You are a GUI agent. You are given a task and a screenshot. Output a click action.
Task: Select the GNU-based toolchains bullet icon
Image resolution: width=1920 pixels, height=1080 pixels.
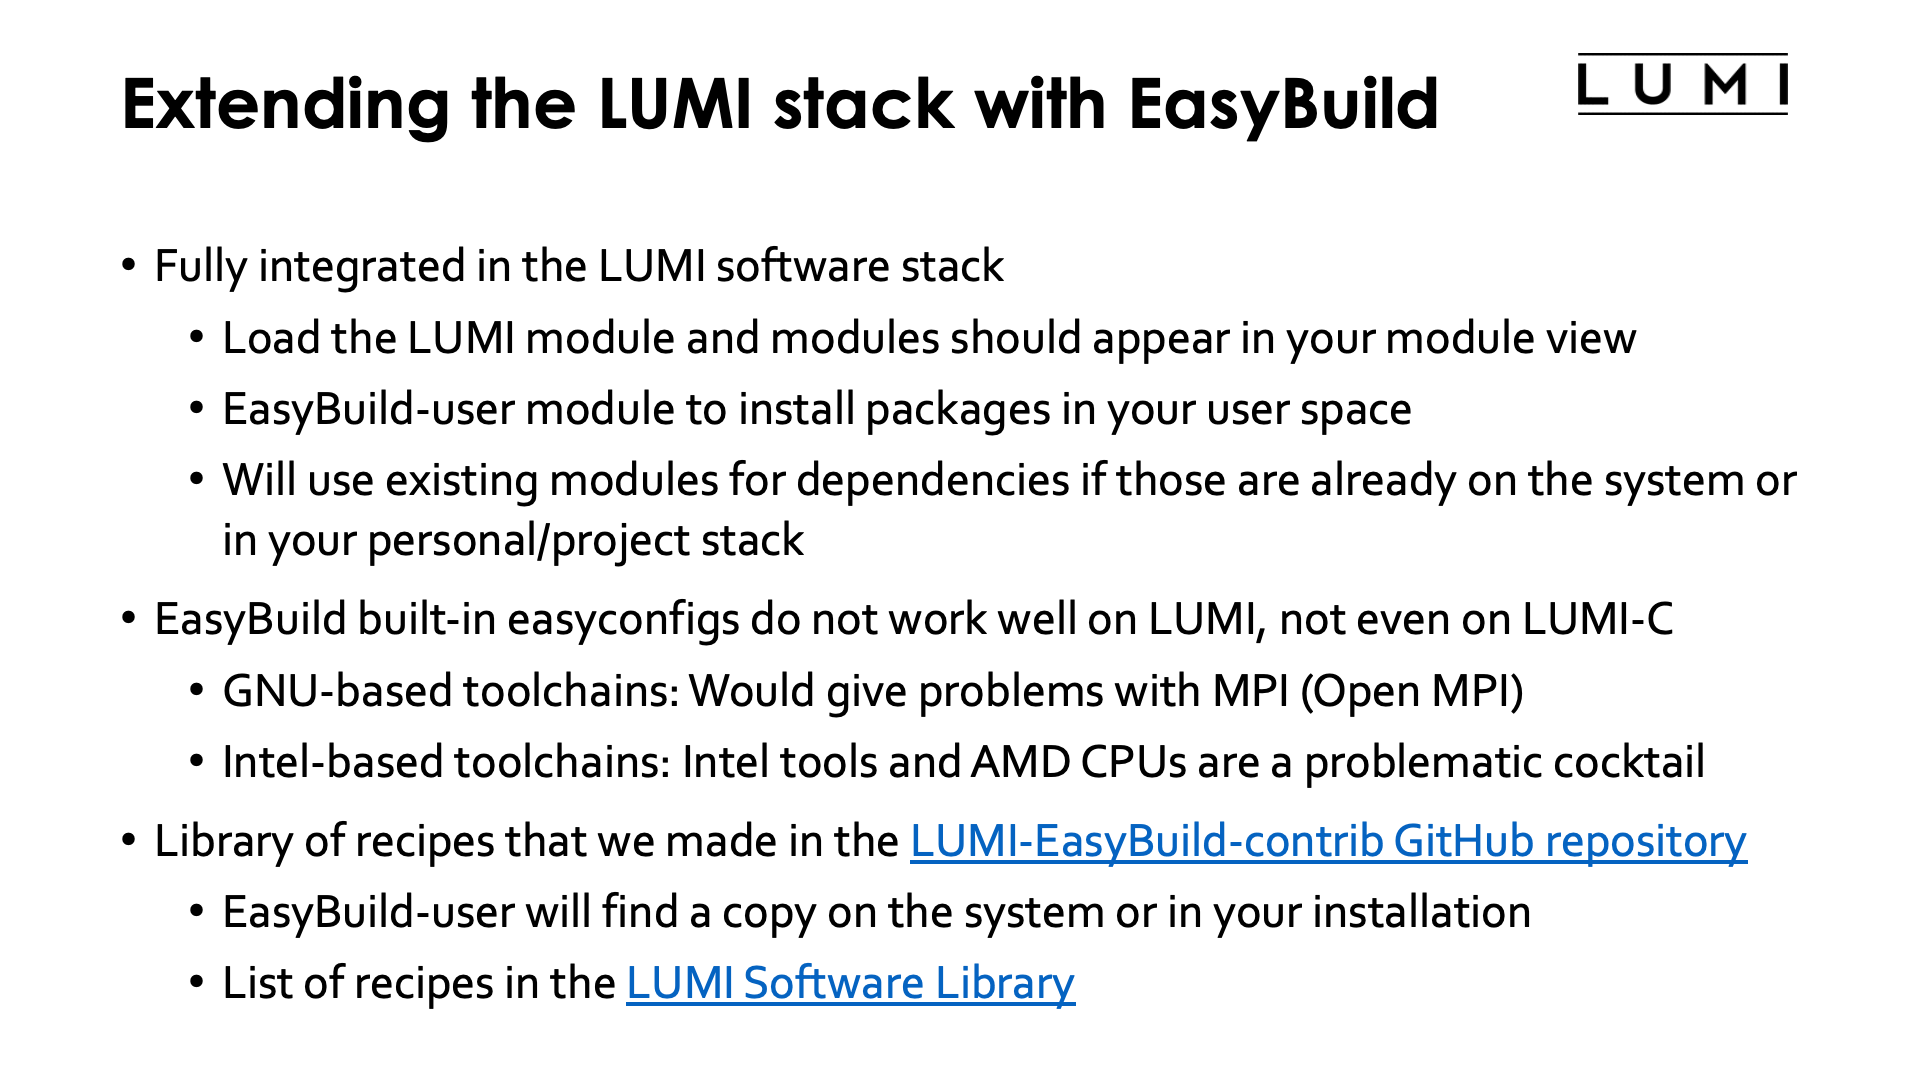coord(202,690)
